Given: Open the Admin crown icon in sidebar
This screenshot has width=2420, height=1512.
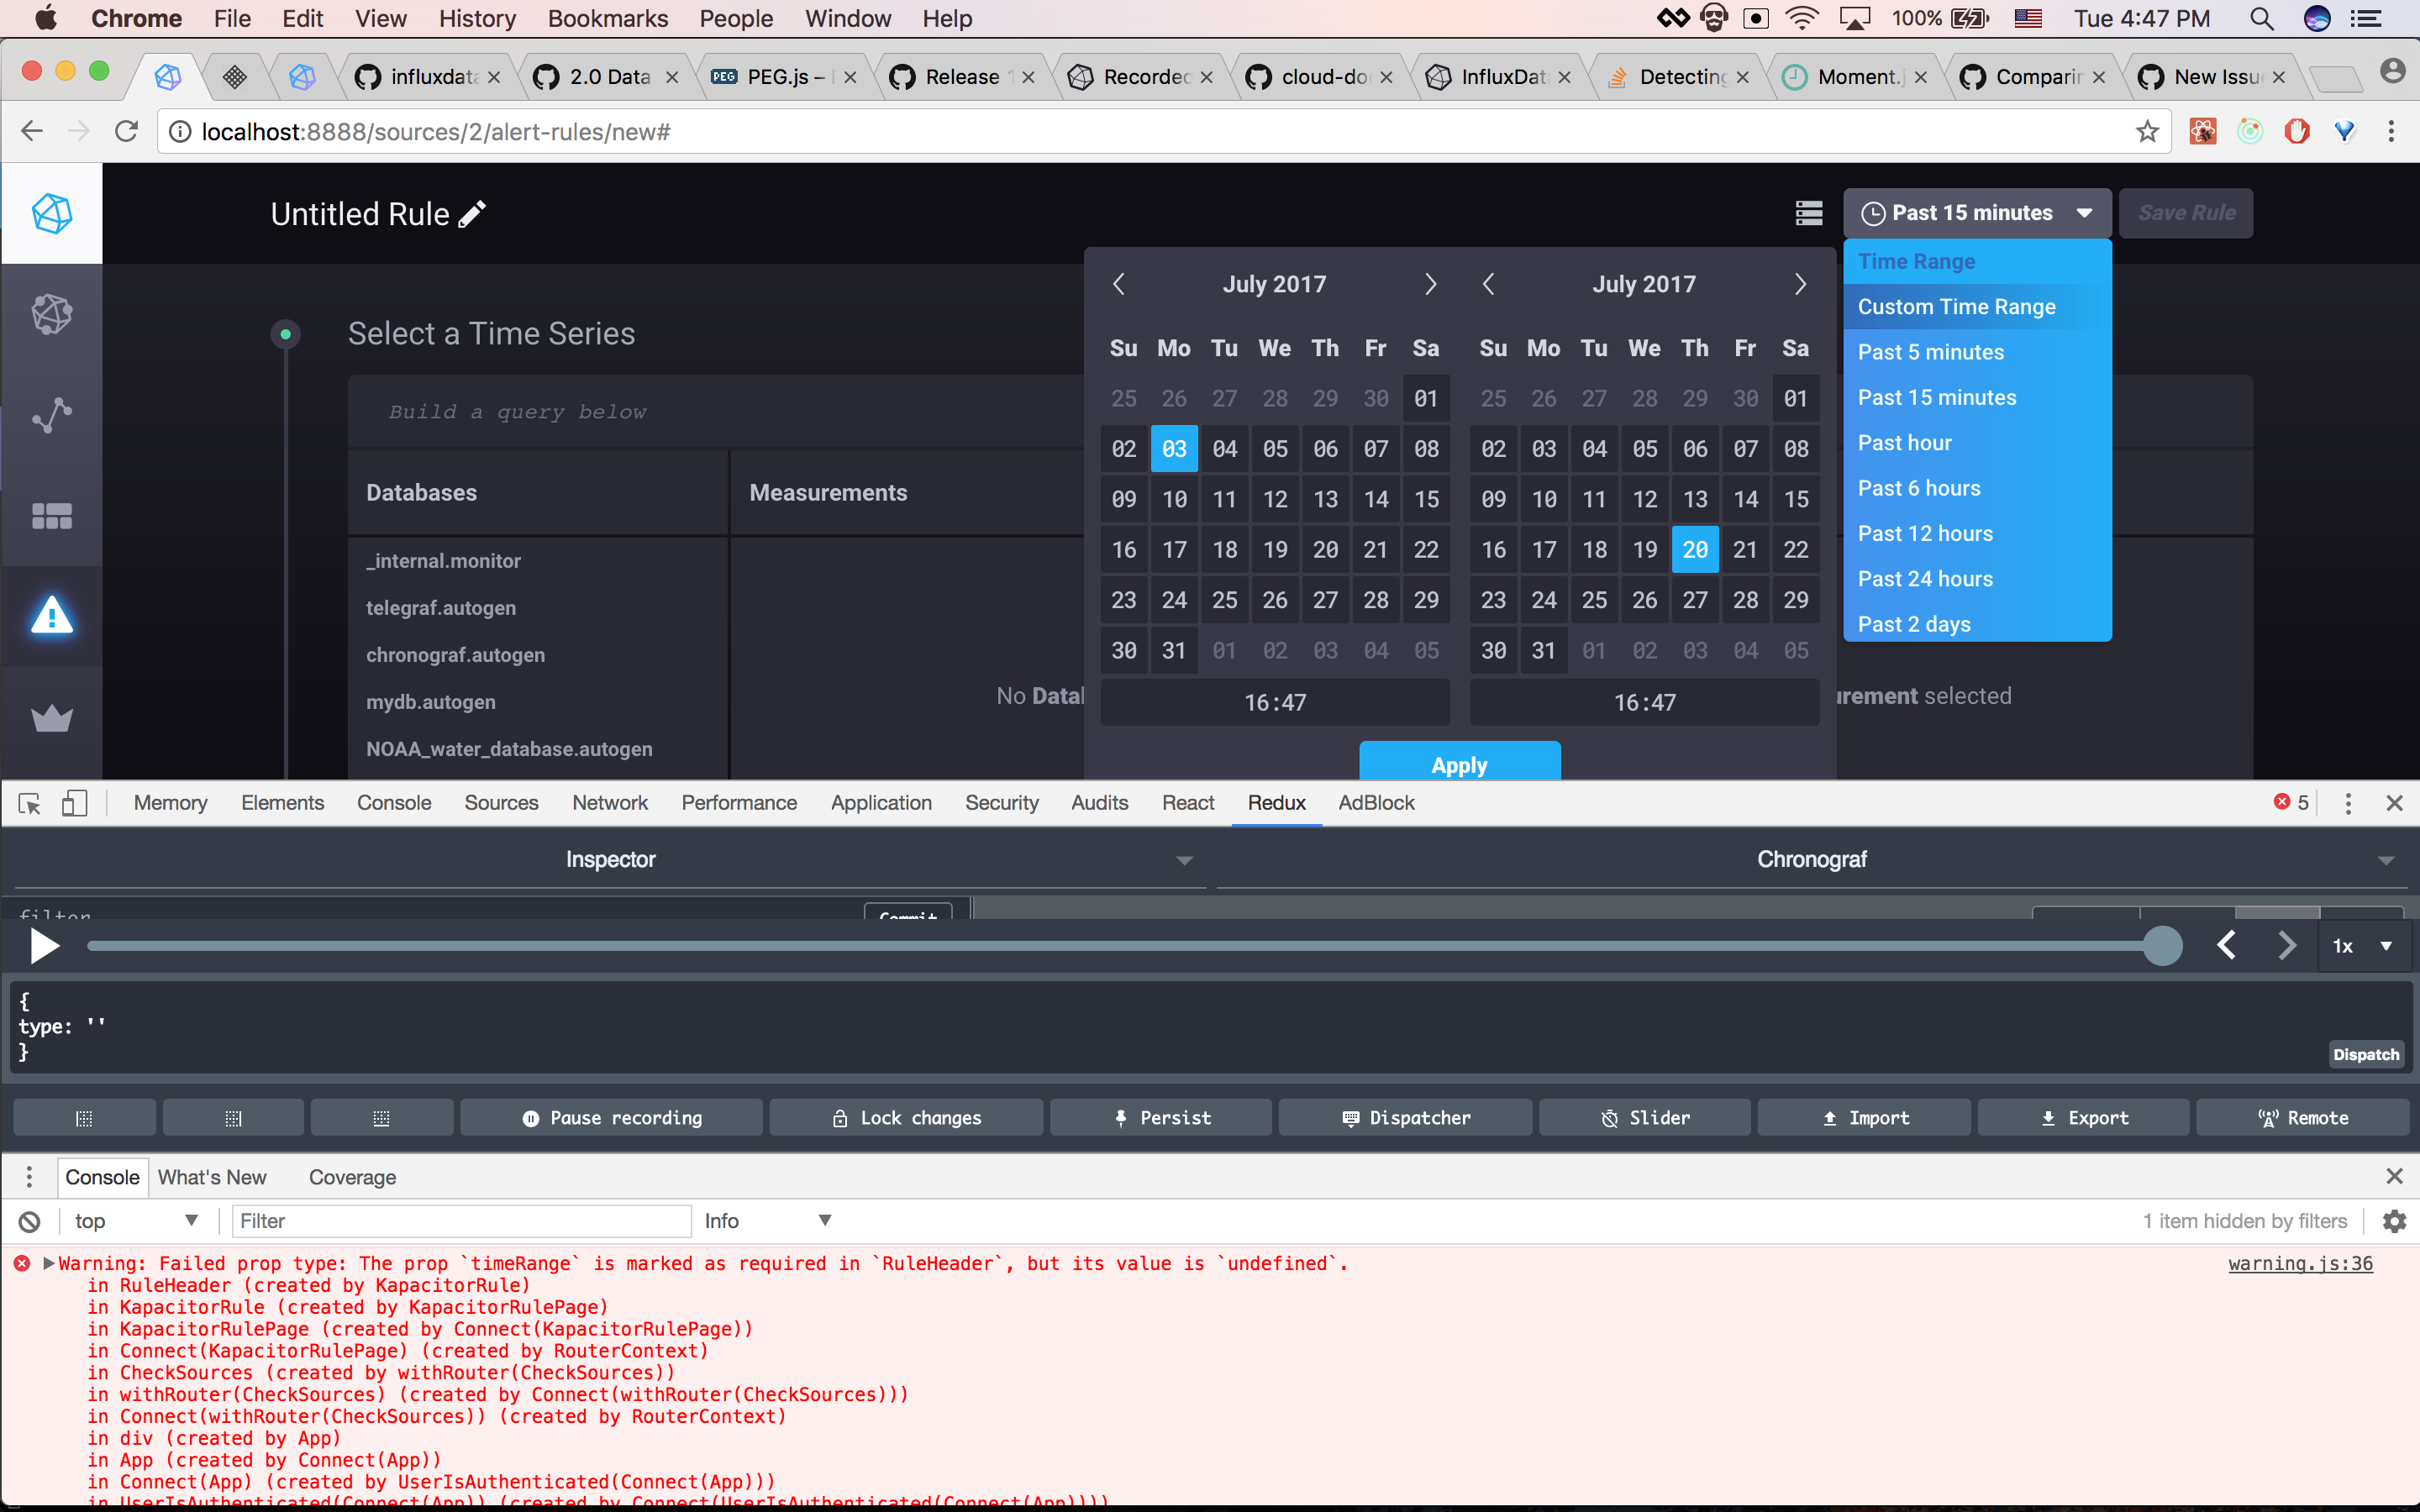Looking at the screenshot, I should (x=51, y=718).
